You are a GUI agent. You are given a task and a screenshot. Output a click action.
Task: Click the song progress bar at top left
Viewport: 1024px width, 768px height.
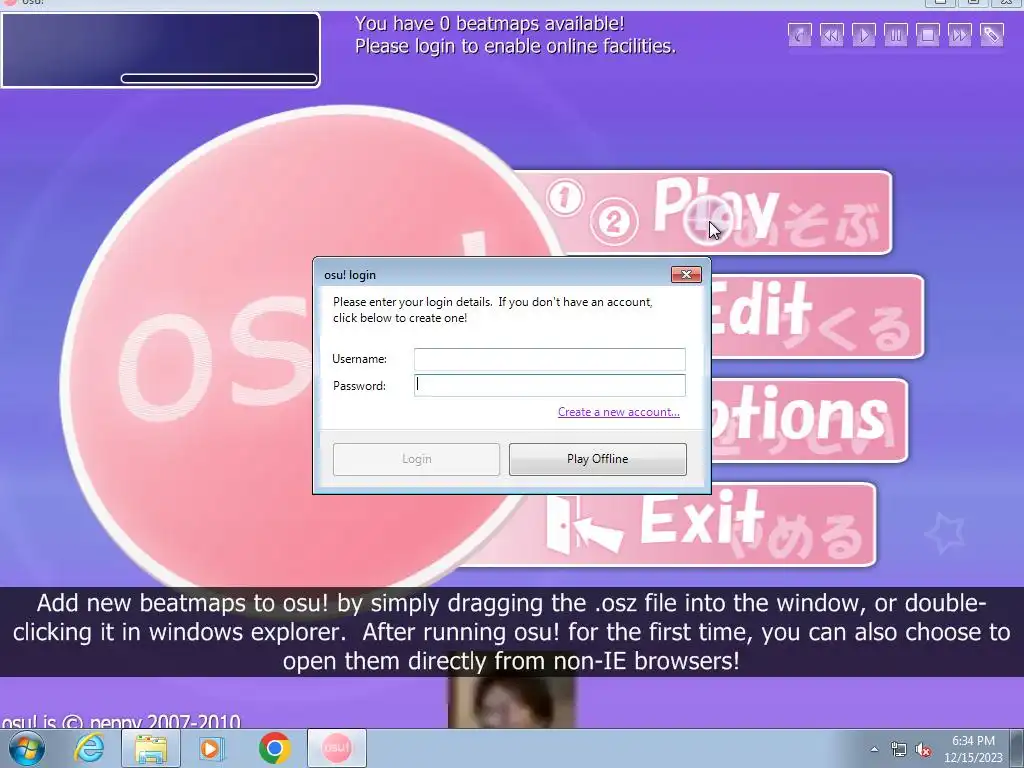tap(219, 78)
